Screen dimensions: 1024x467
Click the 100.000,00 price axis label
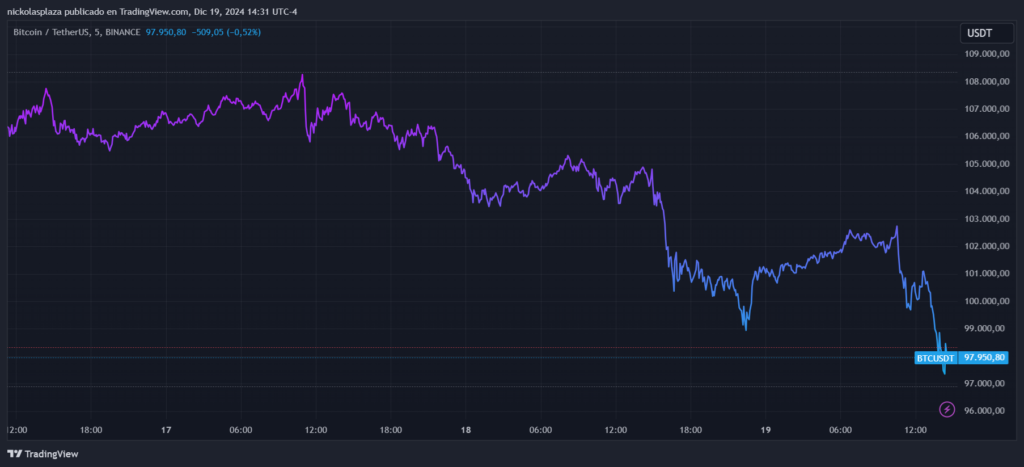coord(985,301)
